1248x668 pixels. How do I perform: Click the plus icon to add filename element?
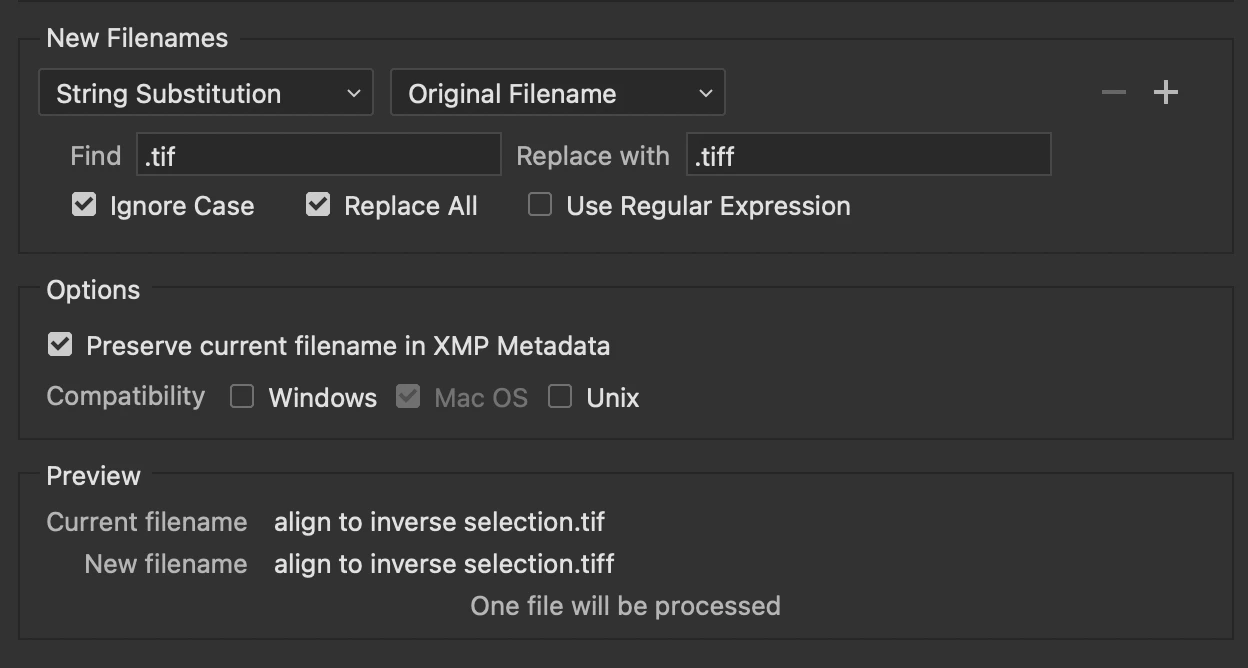coord(1165,93)
